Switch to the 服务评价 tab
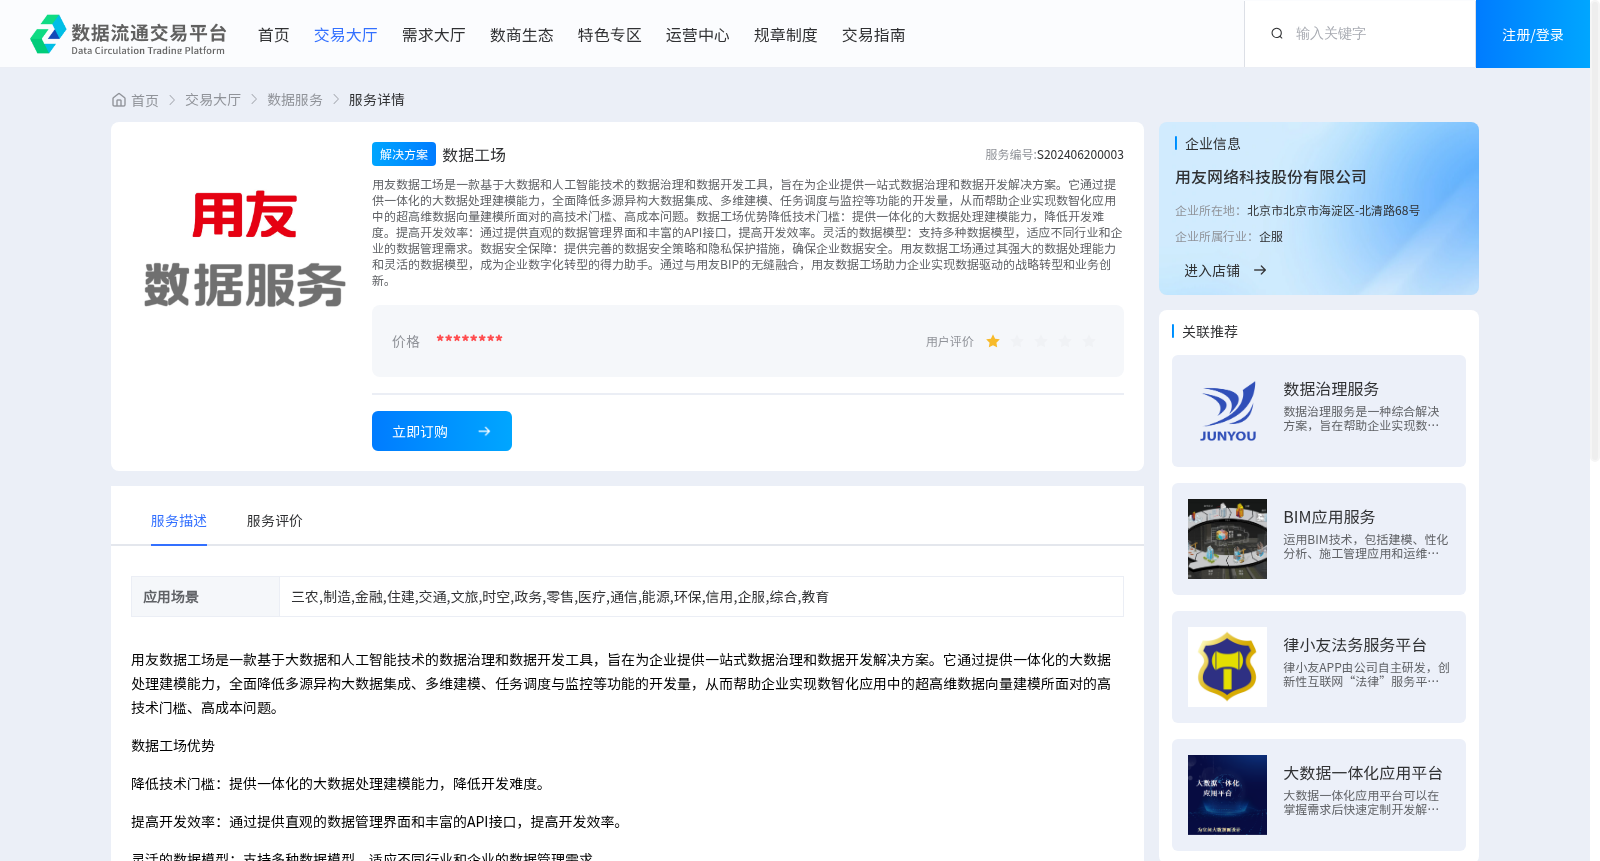Viewport: 1600px width, 861px height. [275, 521]
